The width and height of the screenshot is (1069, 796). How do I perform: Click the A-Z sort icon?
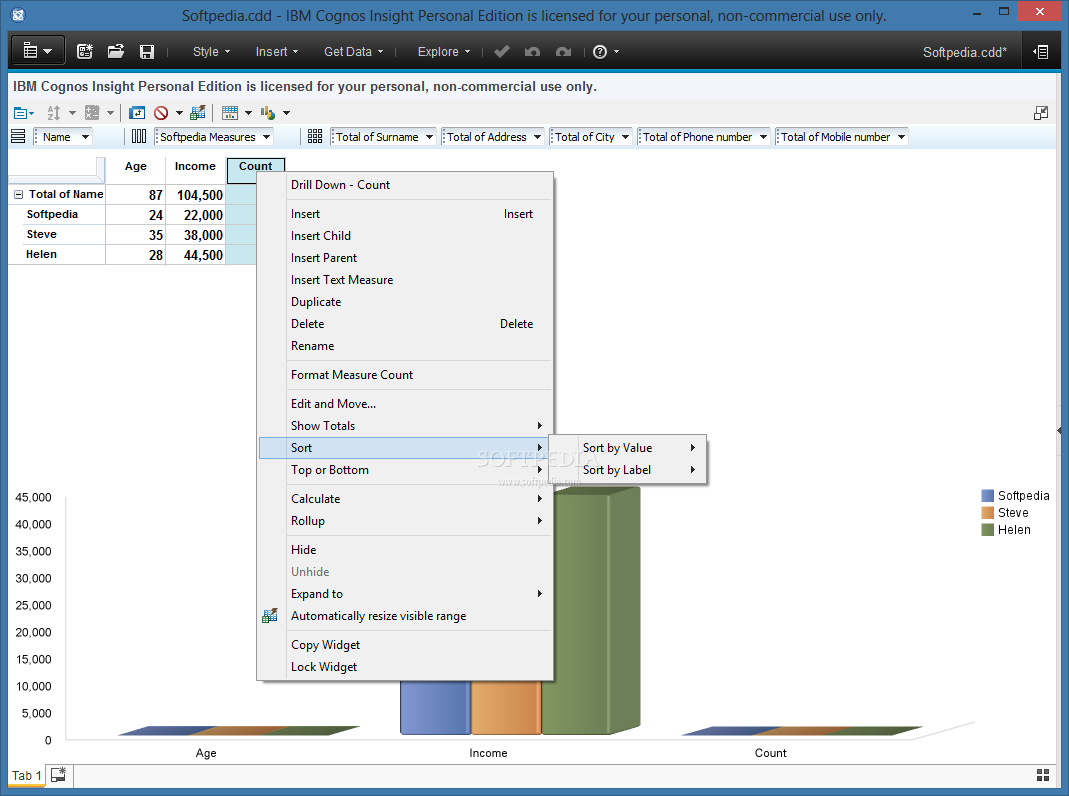(54, 113)
